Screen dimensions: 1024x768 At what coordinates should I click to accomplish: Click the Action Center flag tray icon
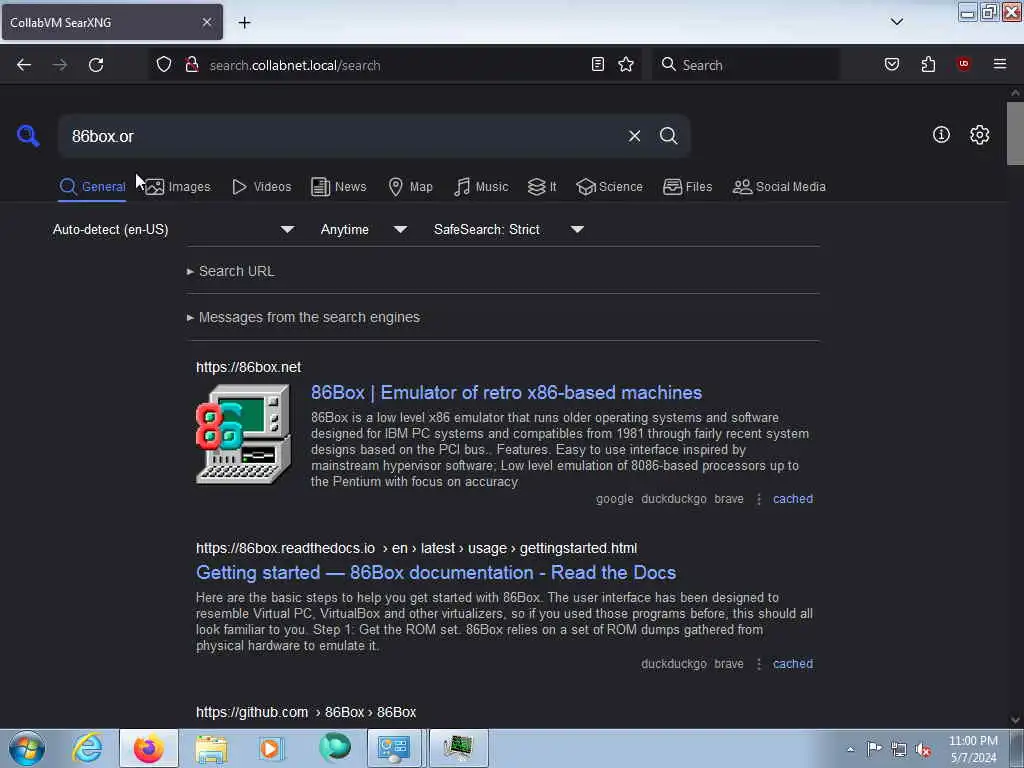click(x=874, y=749)
